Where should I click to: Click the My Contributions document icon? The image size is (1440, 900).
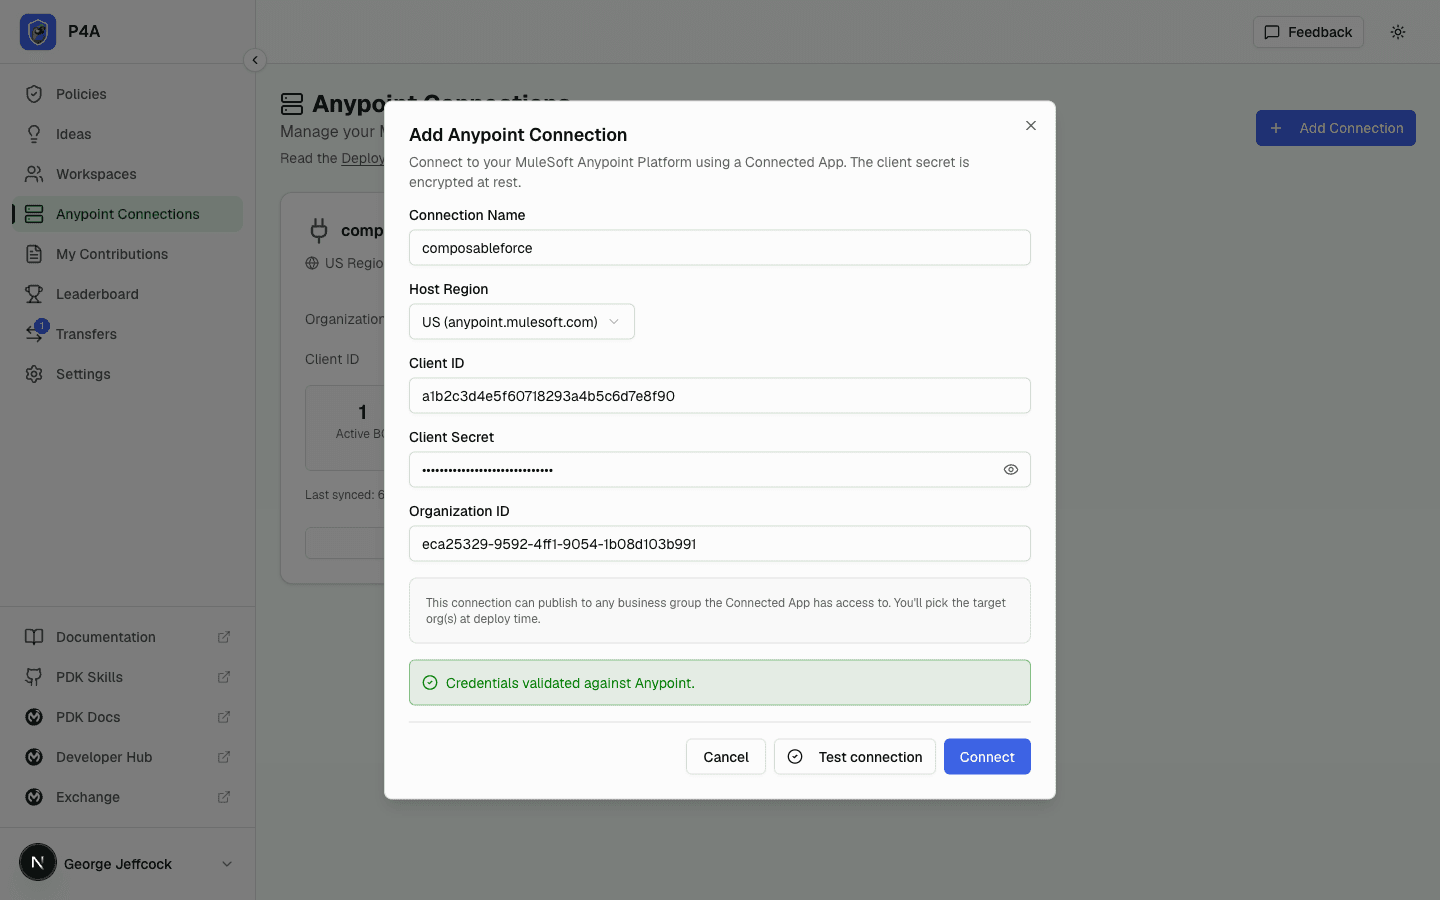pyautogui.click(x=34, y=254)
